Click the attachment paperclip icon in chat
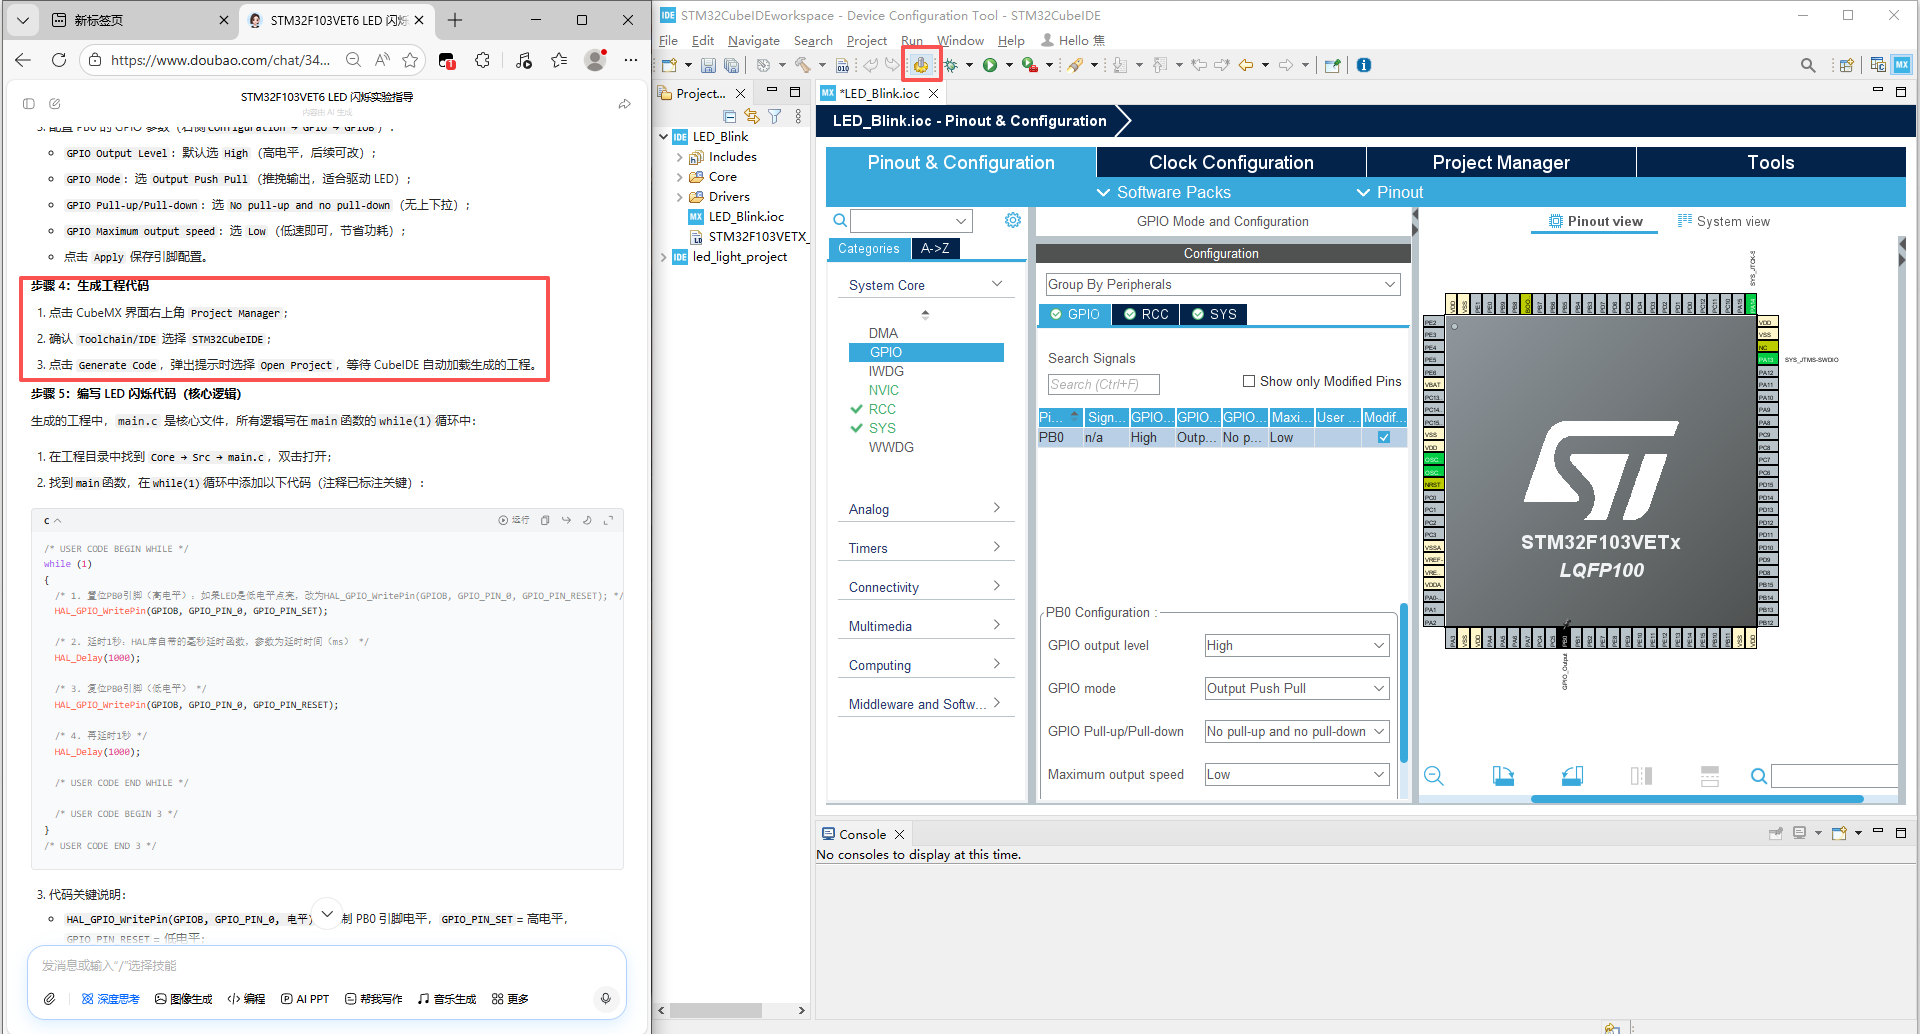The height and width of the screenshot is (1034, 1920). click(x=49, y=999)
